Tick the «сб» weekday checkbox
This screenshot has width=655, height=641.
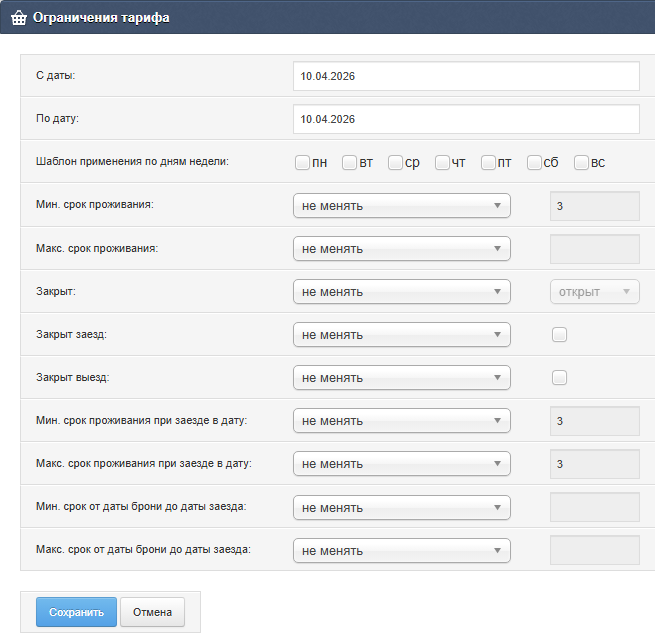(535, 163)
